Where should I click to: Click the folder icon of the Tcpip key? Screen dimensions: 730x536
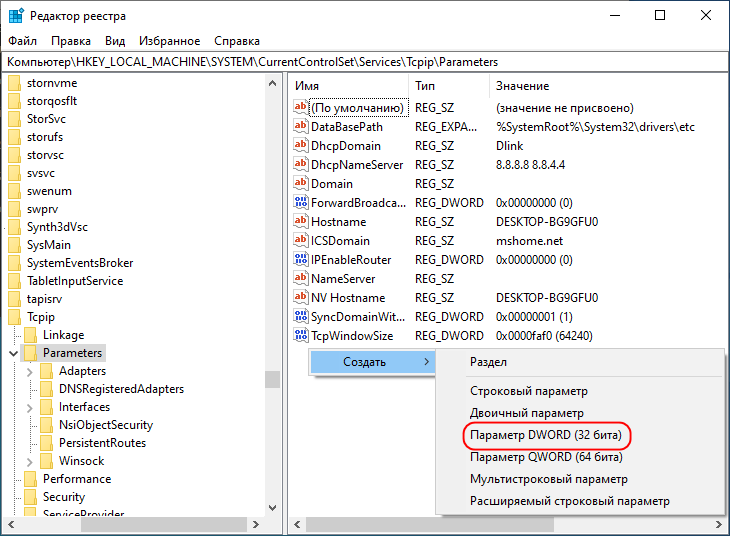coord(15,317)
